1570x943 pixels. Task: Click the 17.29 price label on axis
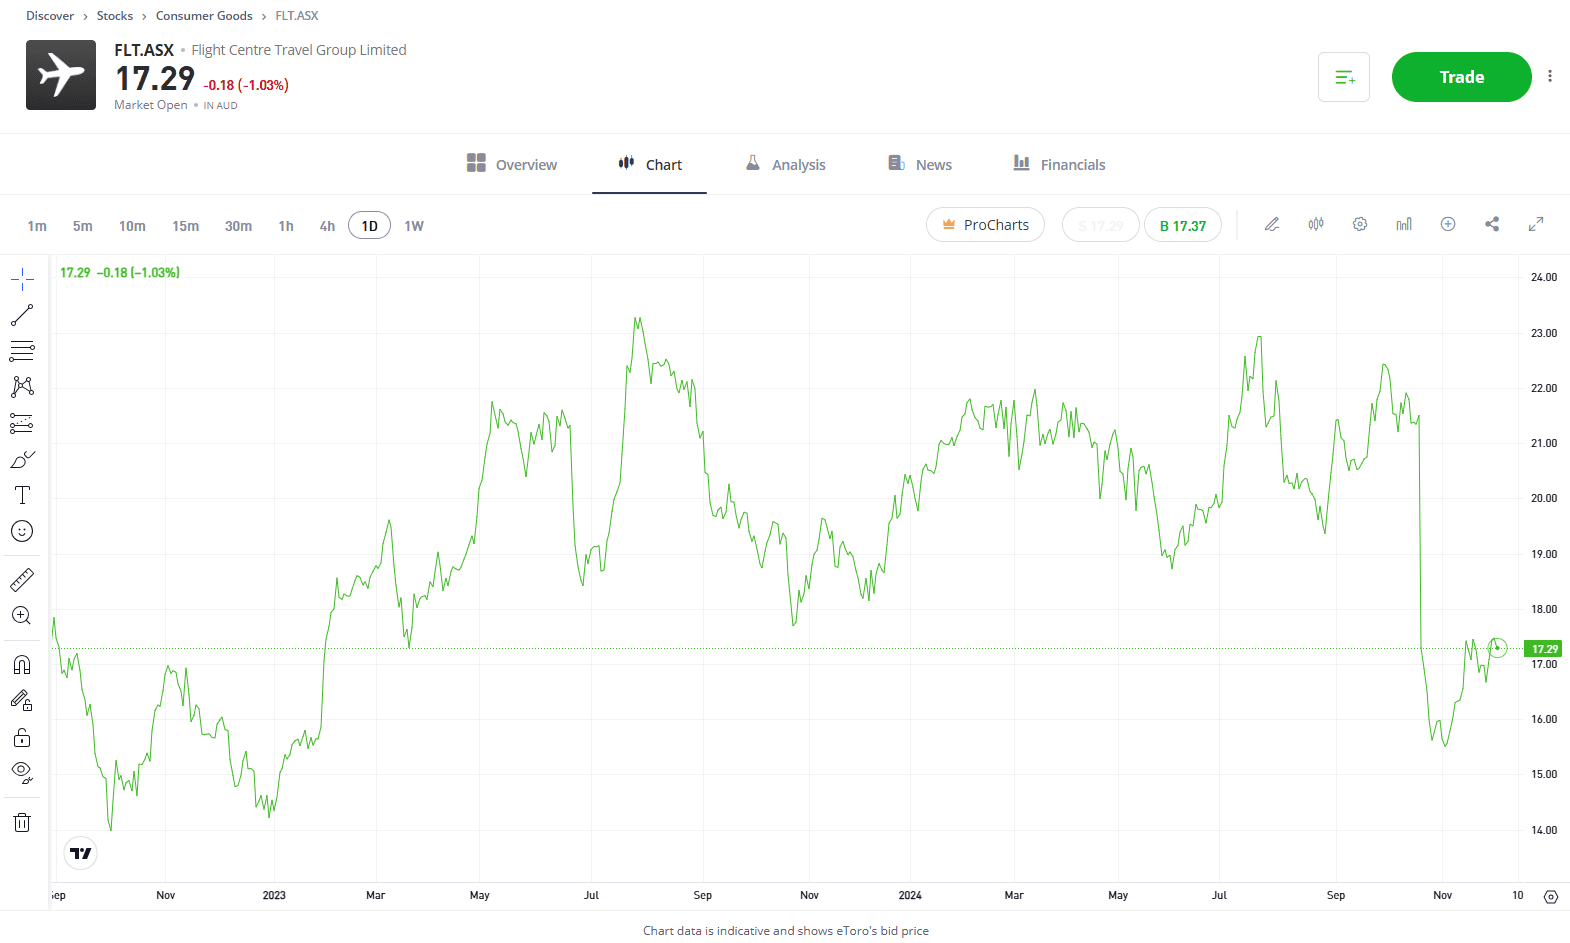pos(1543,649)
